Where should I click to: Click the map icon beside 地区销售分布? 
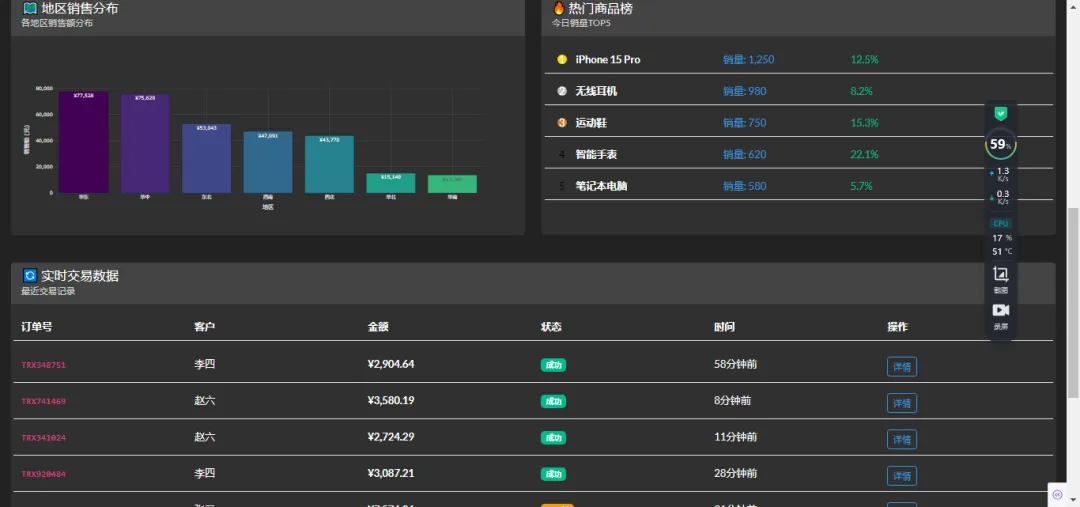[30, 8]
